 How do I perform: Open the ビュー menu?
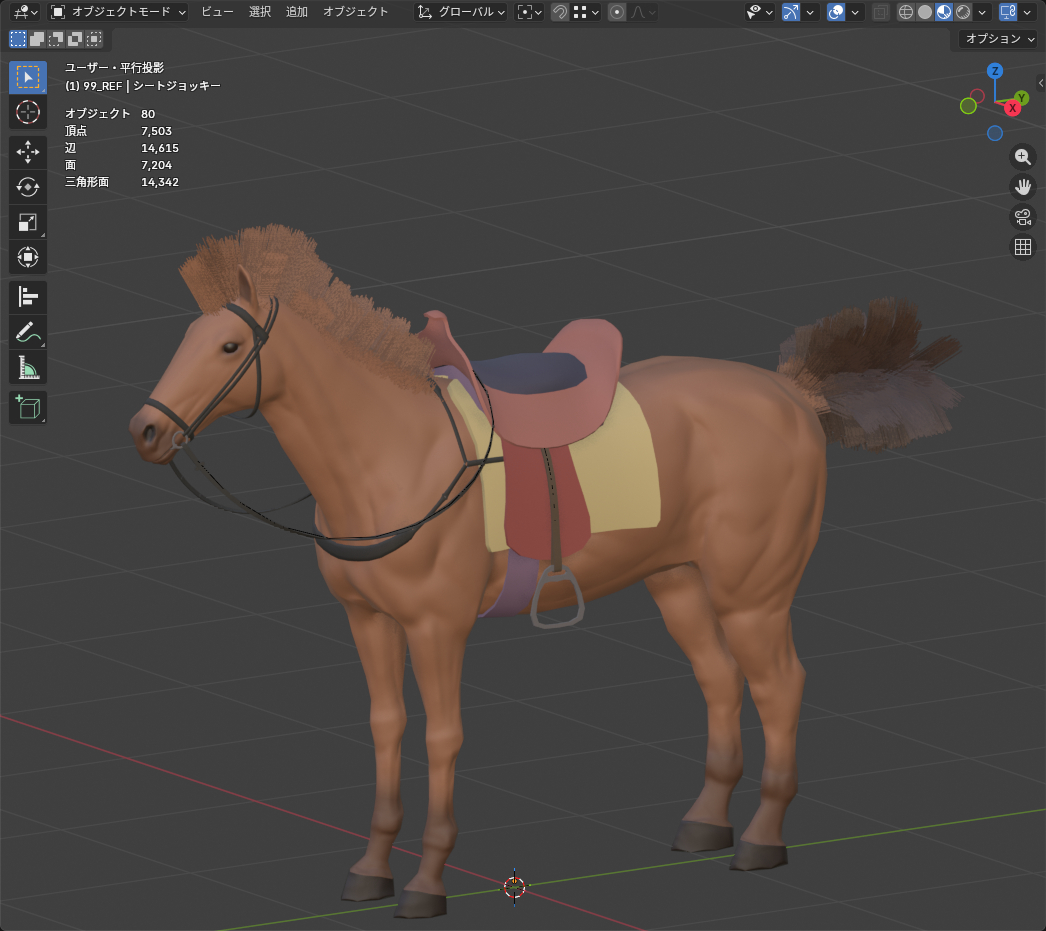coord(217,12)
